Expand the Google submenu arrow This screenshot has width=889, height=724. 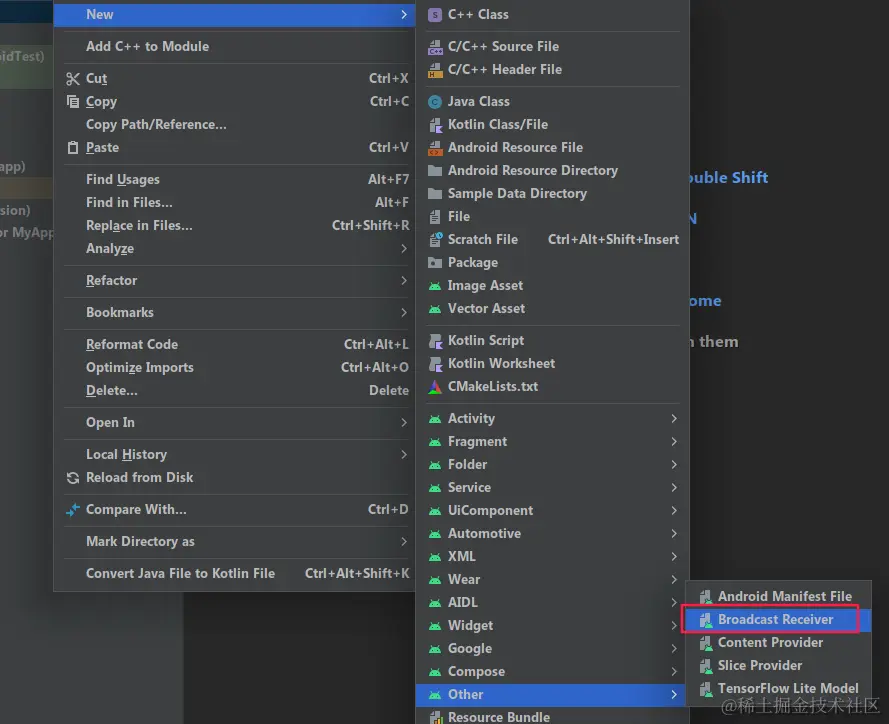coord(674,649)
